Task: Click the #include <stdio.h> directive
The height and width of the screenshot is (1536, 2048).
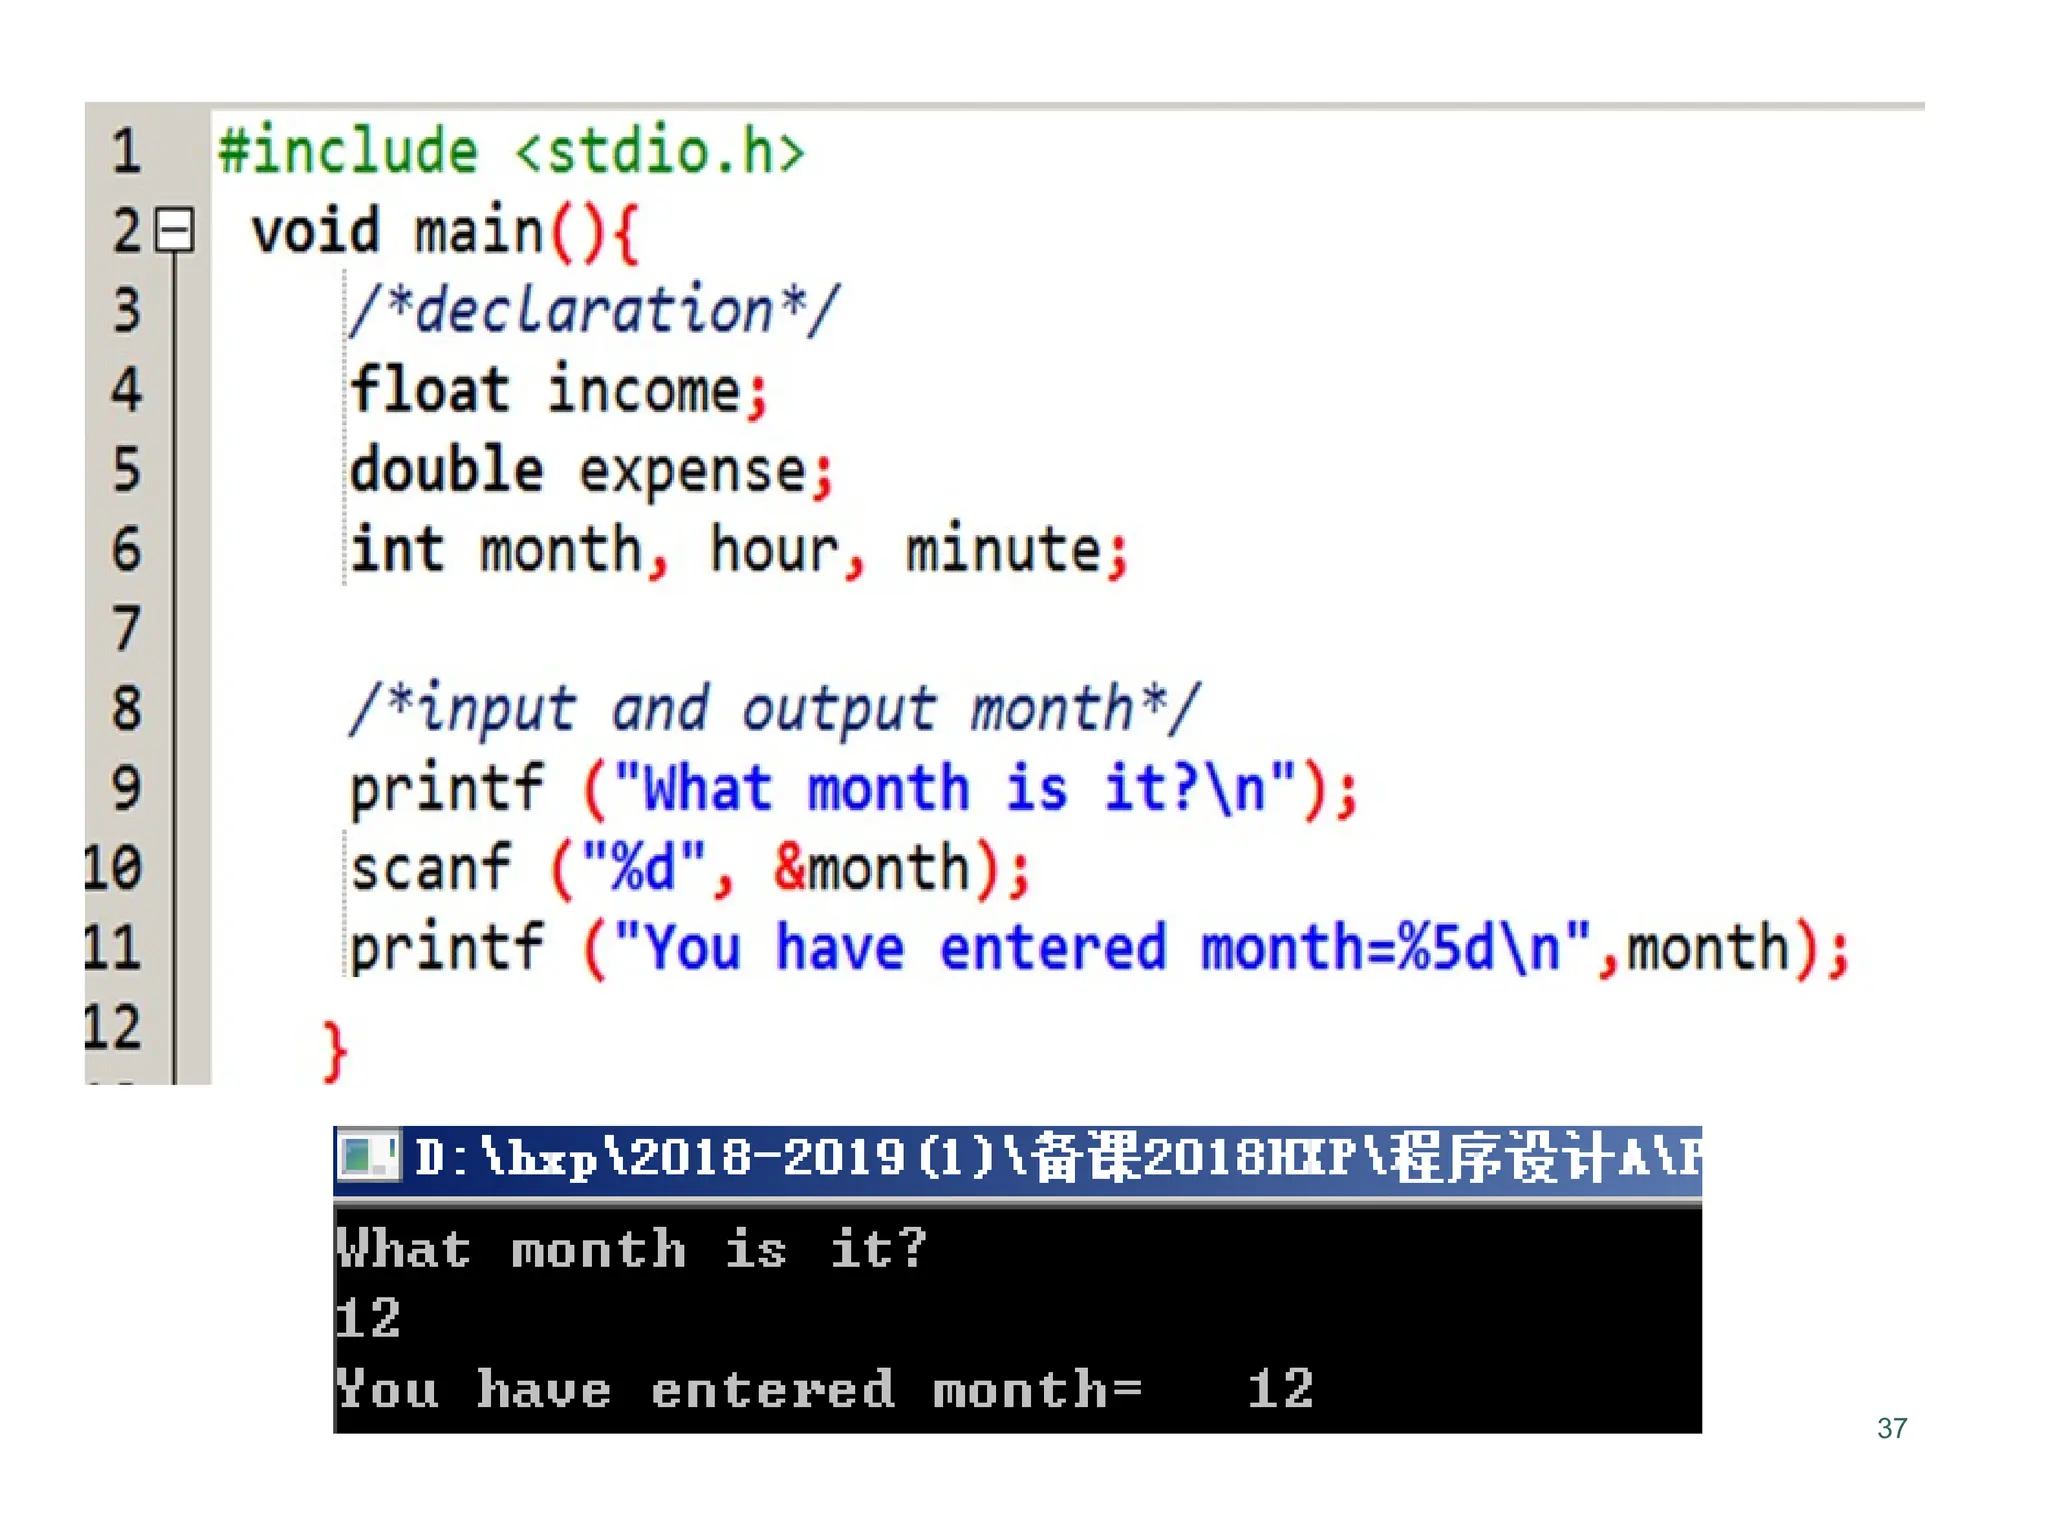Action: (x=511, y=152)
